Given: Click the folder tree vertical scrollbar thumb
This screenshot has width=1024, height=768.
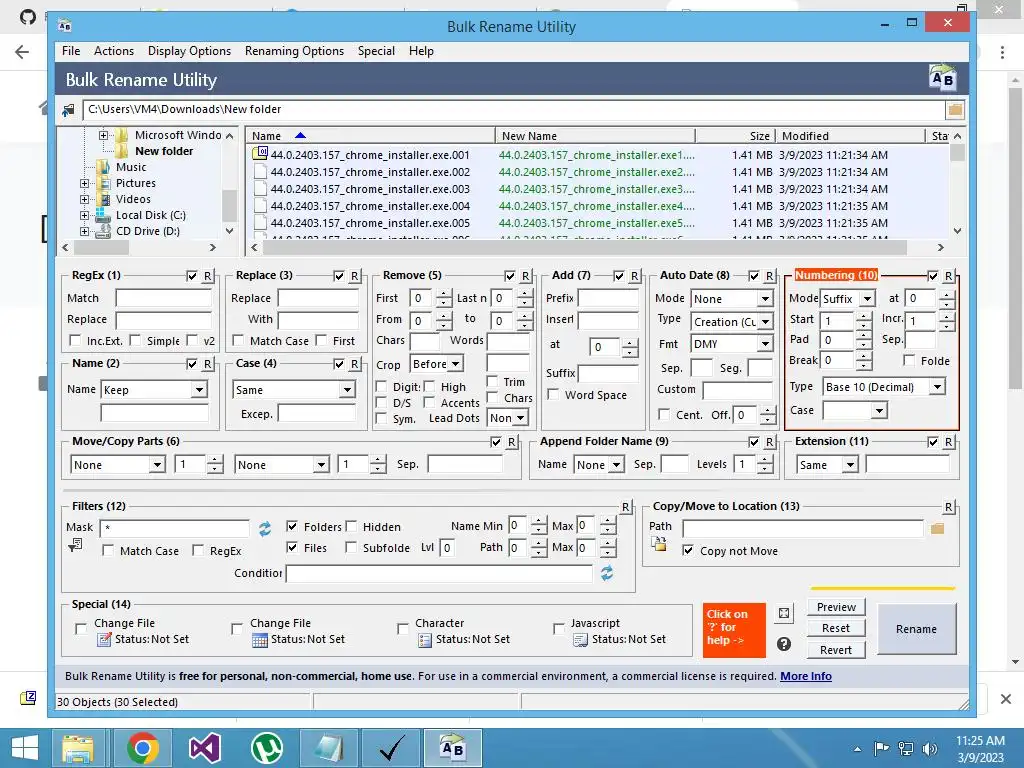Looking at the screenshot, I should [229, 206].
